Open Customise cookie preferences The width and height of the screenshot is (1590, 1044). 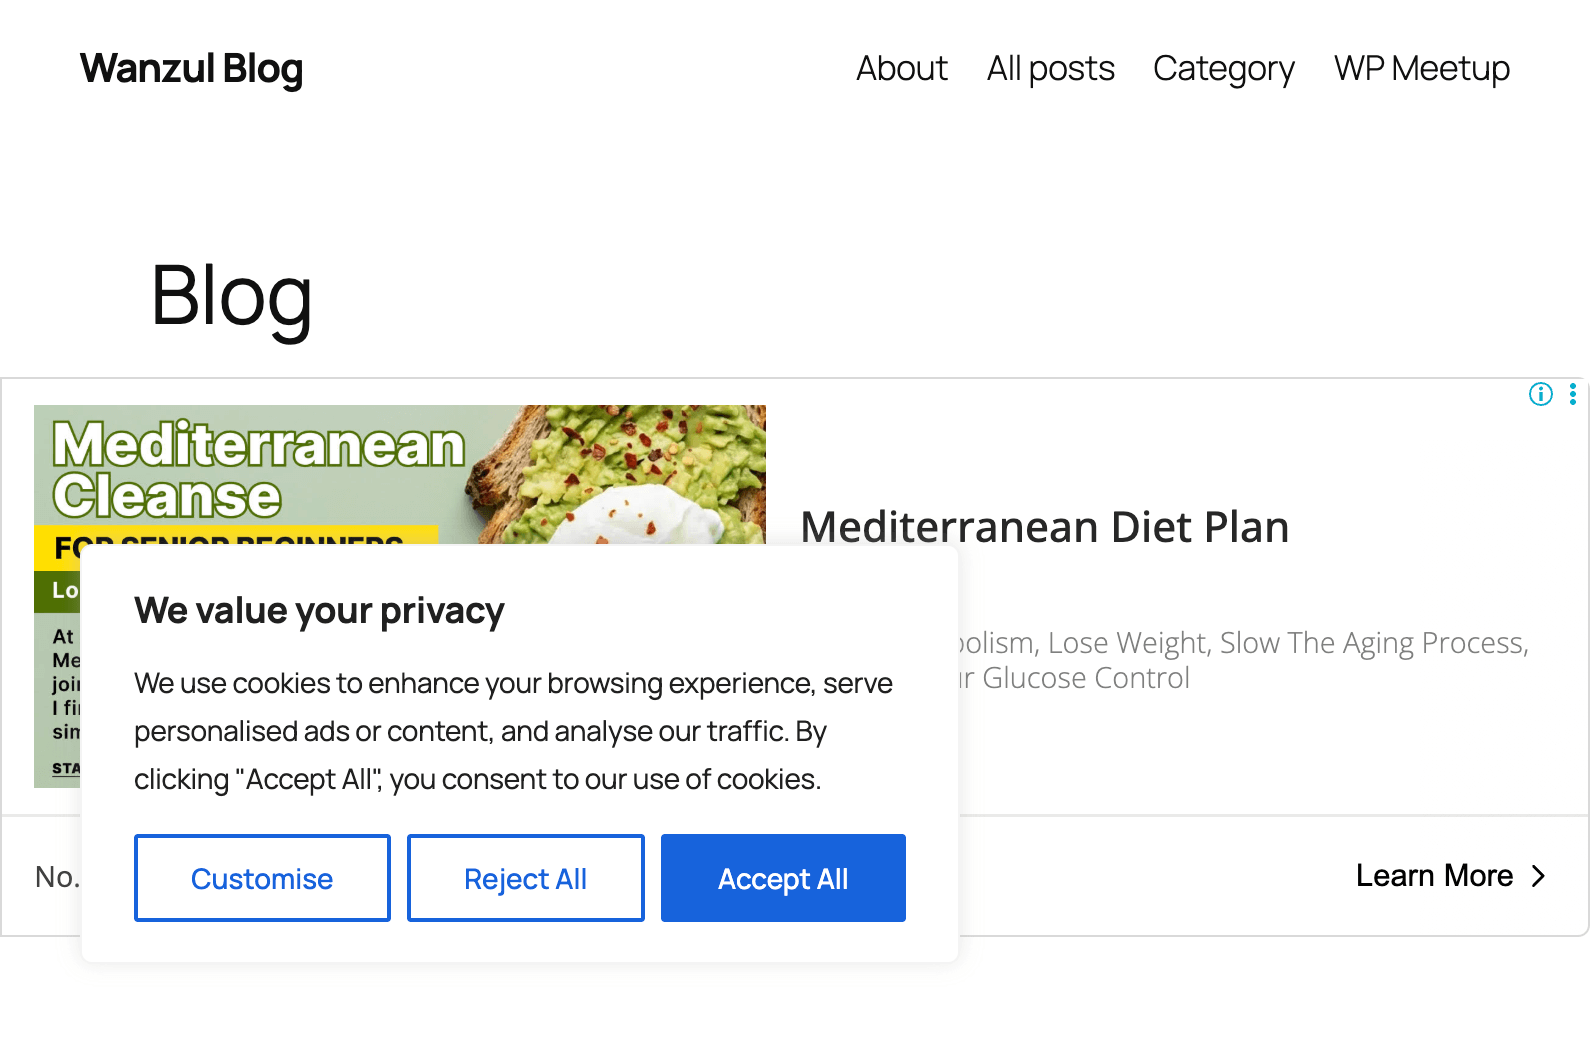(262, 878)
